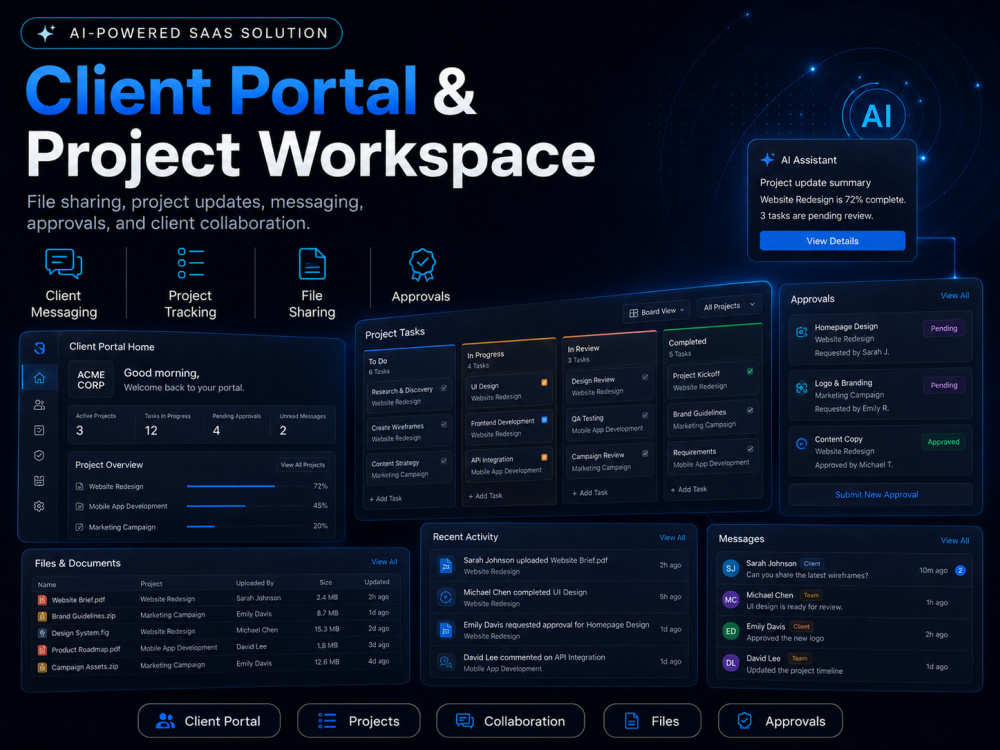Click Pending Approvals count 4

click(216, 430)
